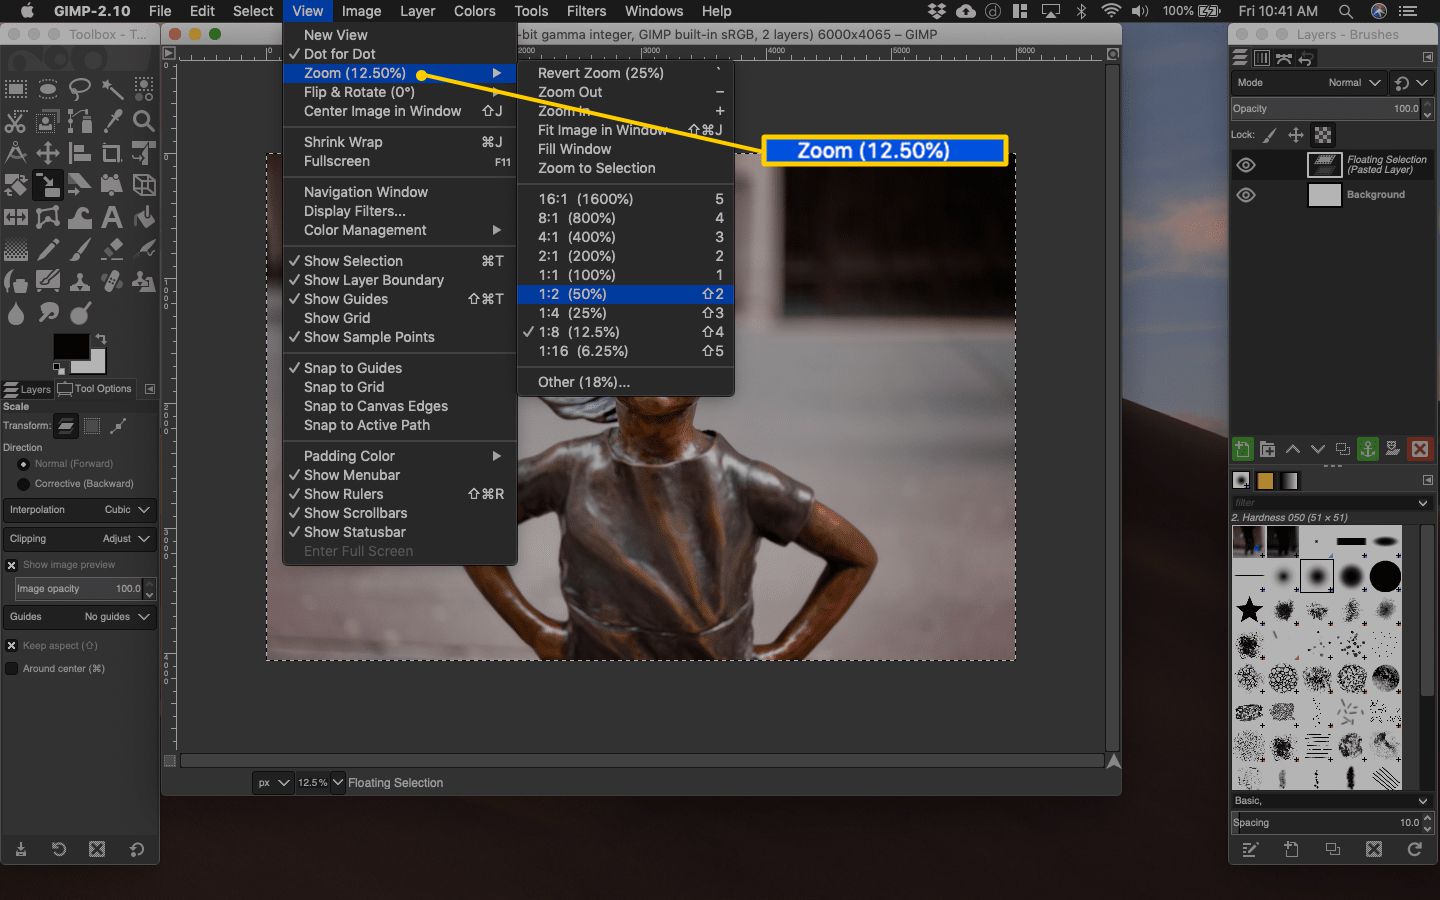Click refresh brushes button
Image resolution: width=1440 pixels, height=900 pixels.
1415,849
